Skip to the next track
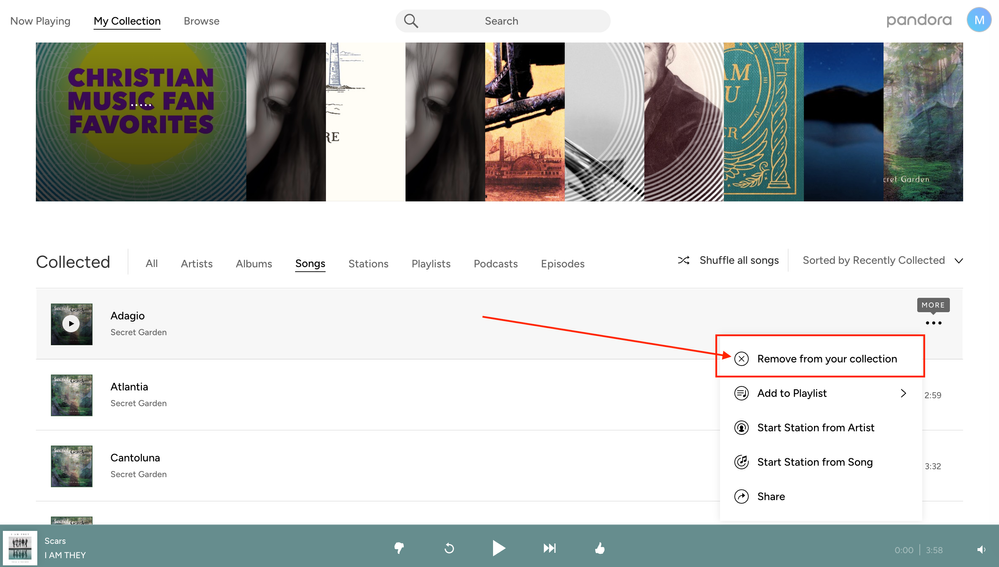 point(549,548)
